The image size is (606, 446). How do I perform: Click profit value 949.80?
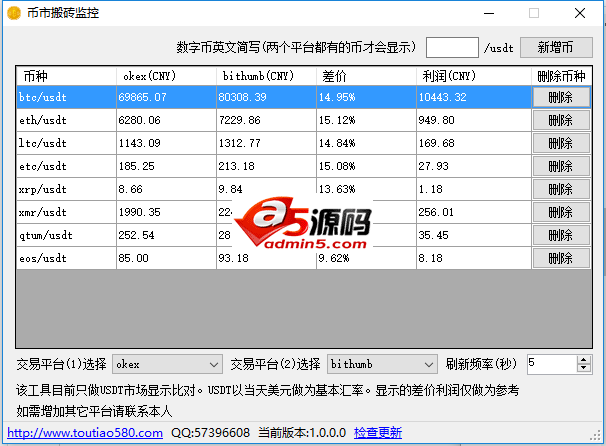coord(474,120)
